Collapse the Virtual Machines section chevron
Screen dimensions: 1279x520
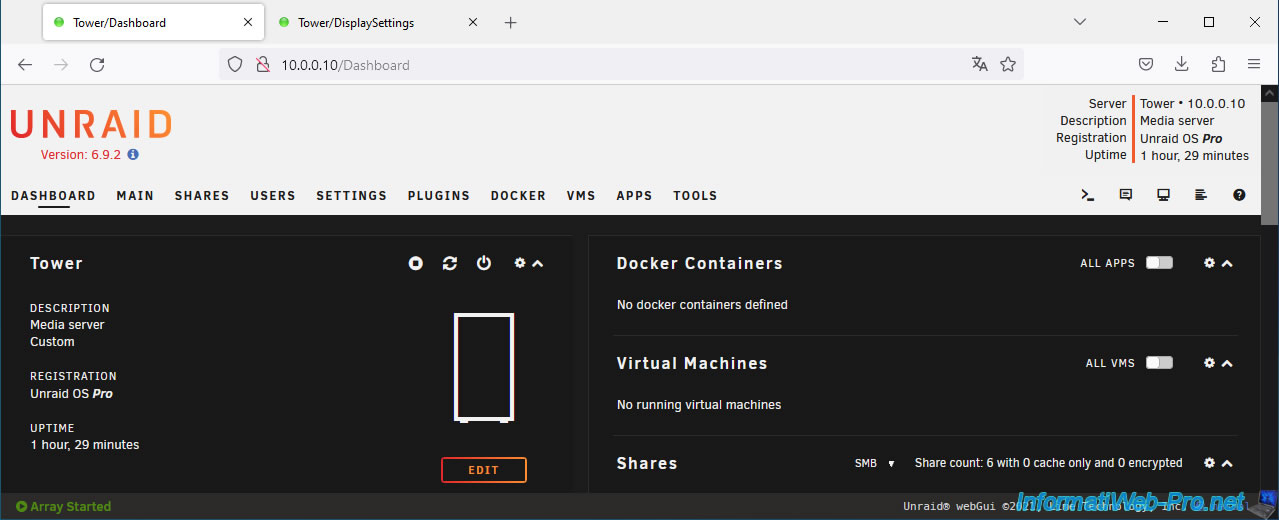point(1228,363)
